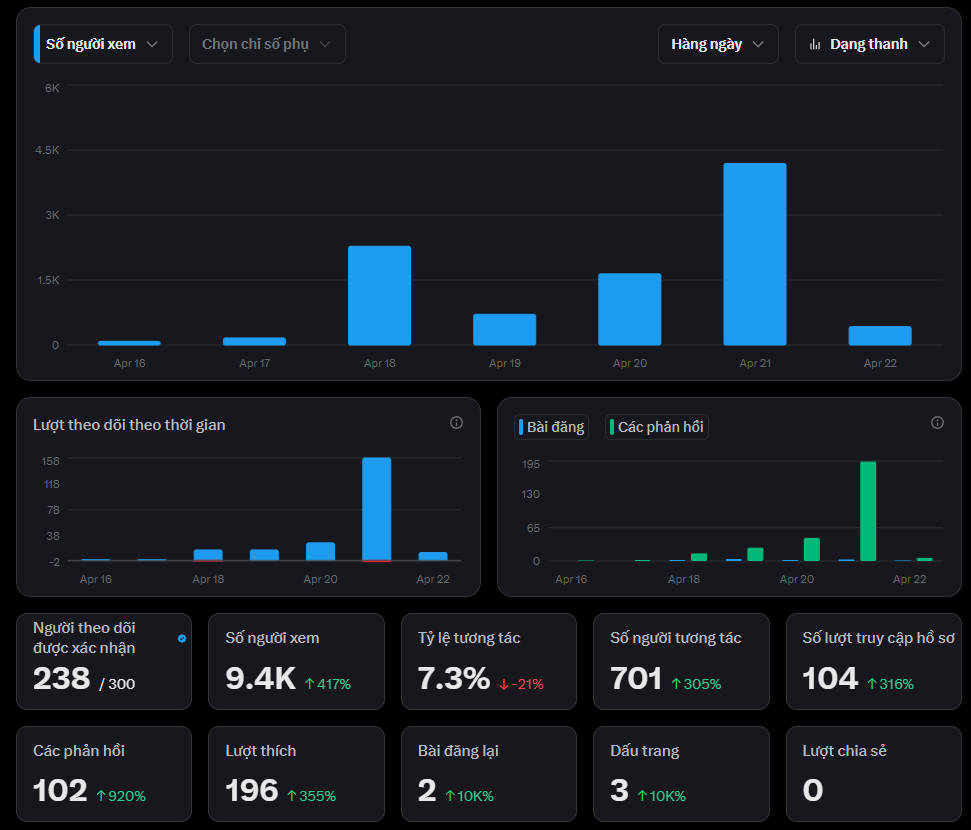Click the "Lượt theo dõi theo thời gian" title
The width and height of the screenshot is (971, 830).
point(129,425)
